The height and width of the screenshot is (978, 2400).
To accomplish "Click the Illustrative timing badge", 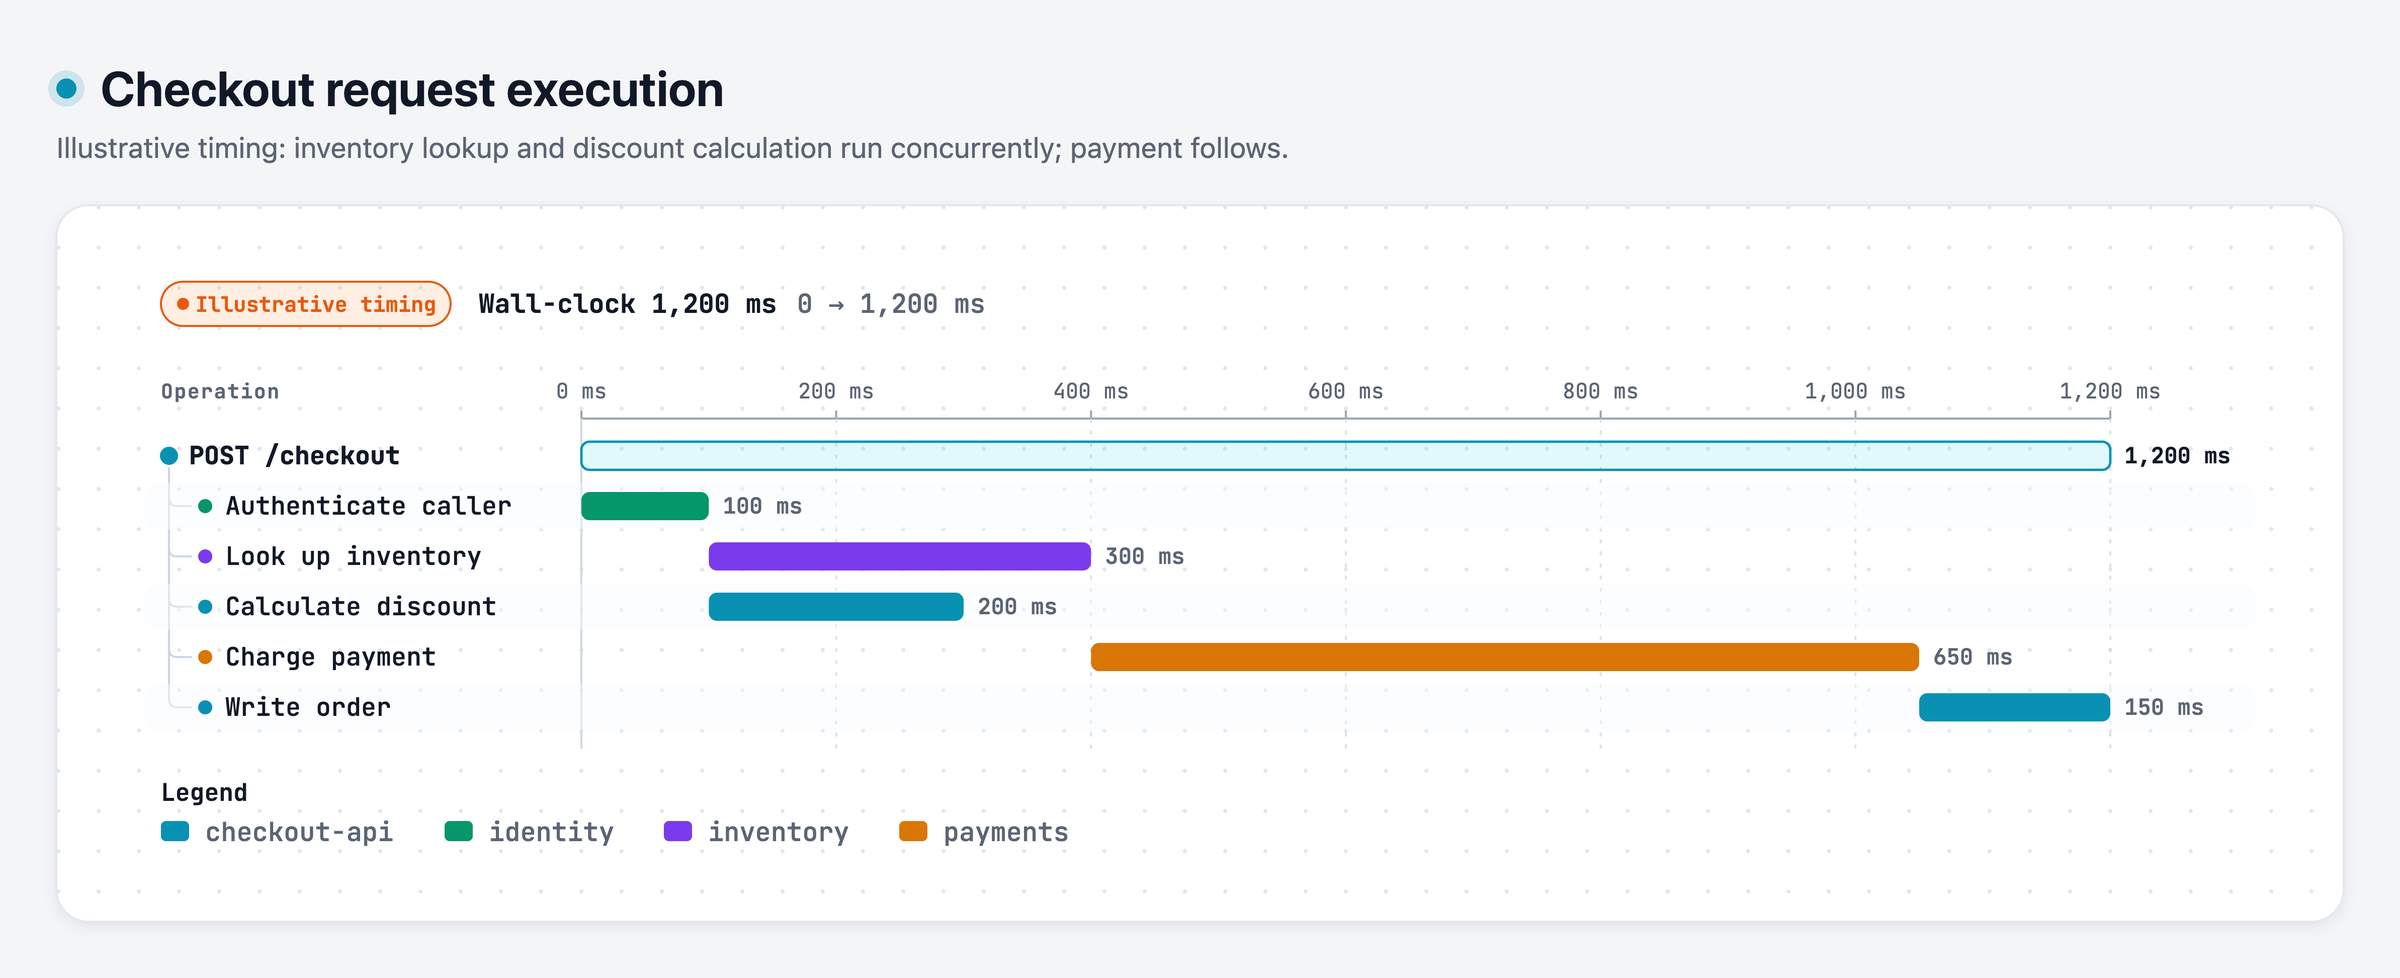I will pyautogui.click(x=306, y=304).
